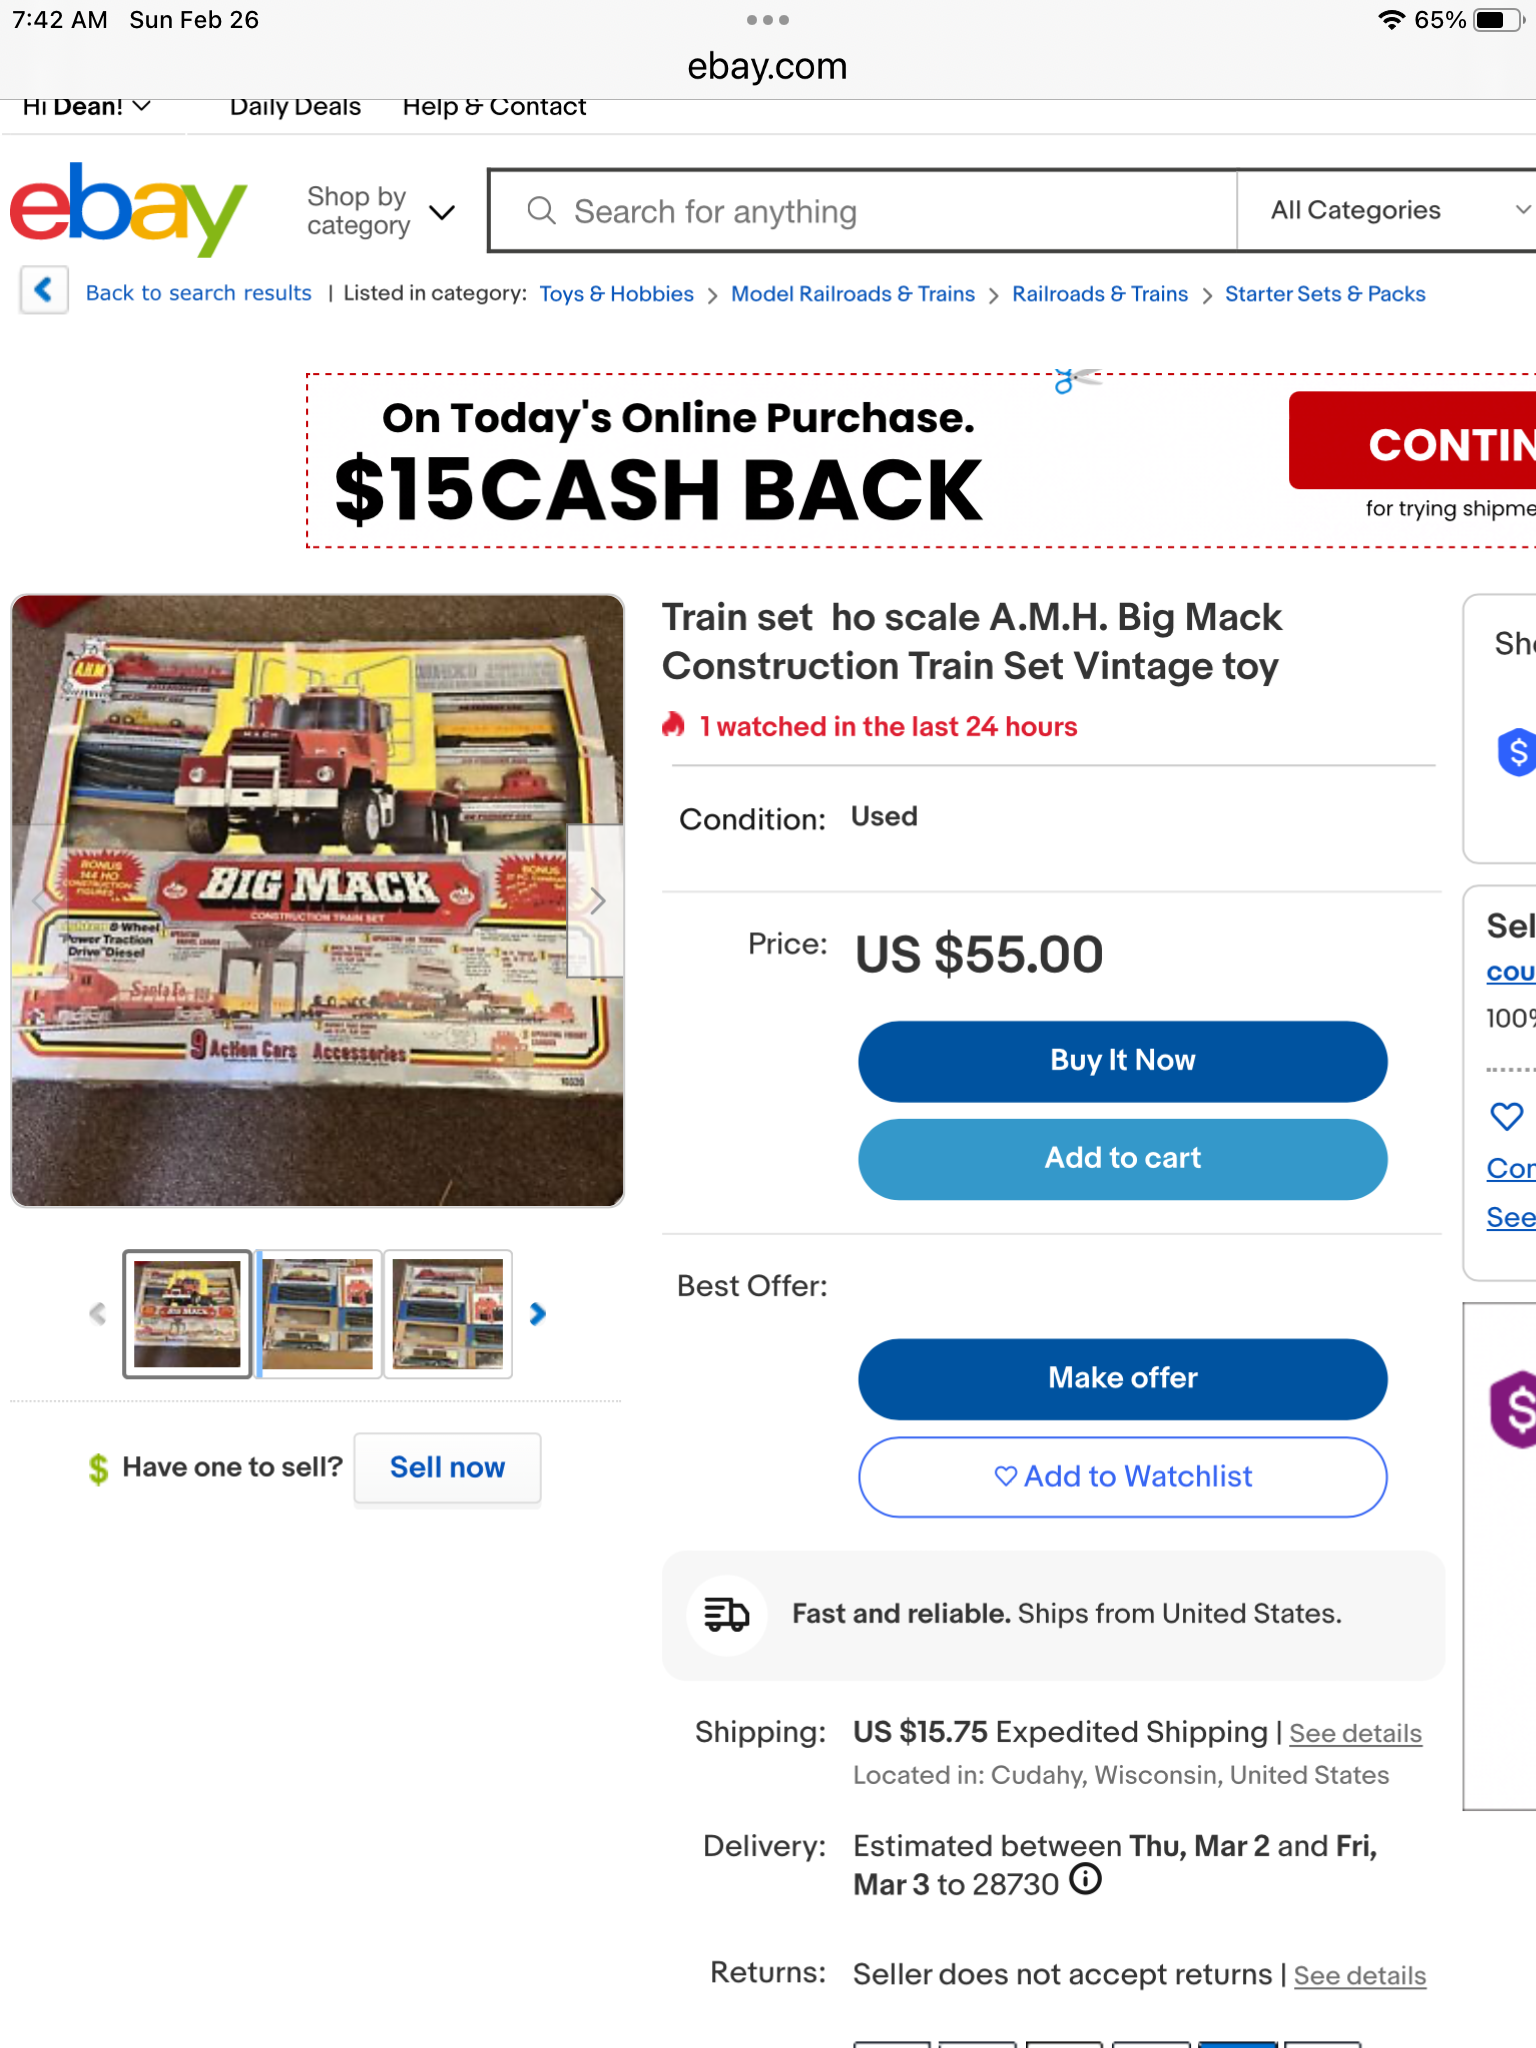Click the Make offer button
The width and height of the screenshot is (1536, 2048).
1122,1379
